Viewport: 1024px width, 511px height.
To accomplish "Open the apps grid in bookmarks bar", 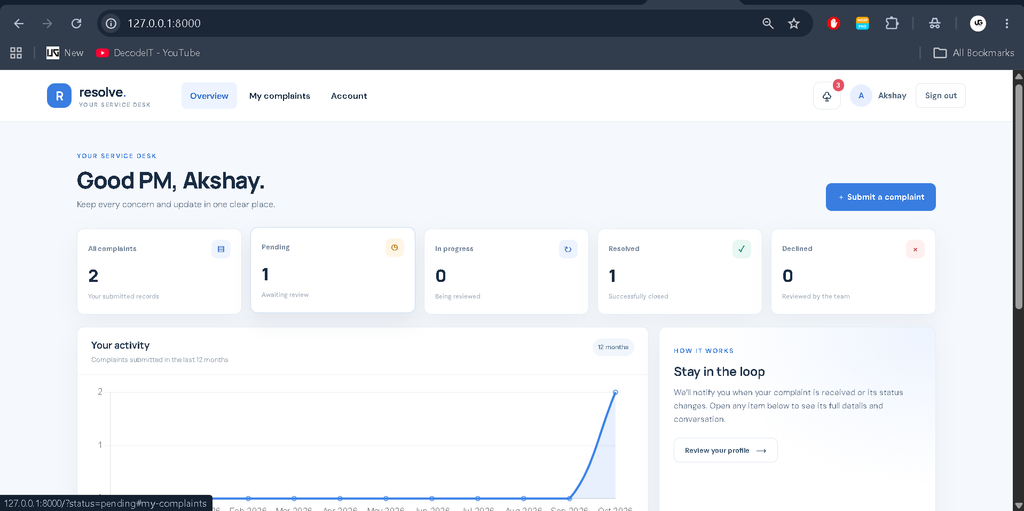I will coord(16,53).
